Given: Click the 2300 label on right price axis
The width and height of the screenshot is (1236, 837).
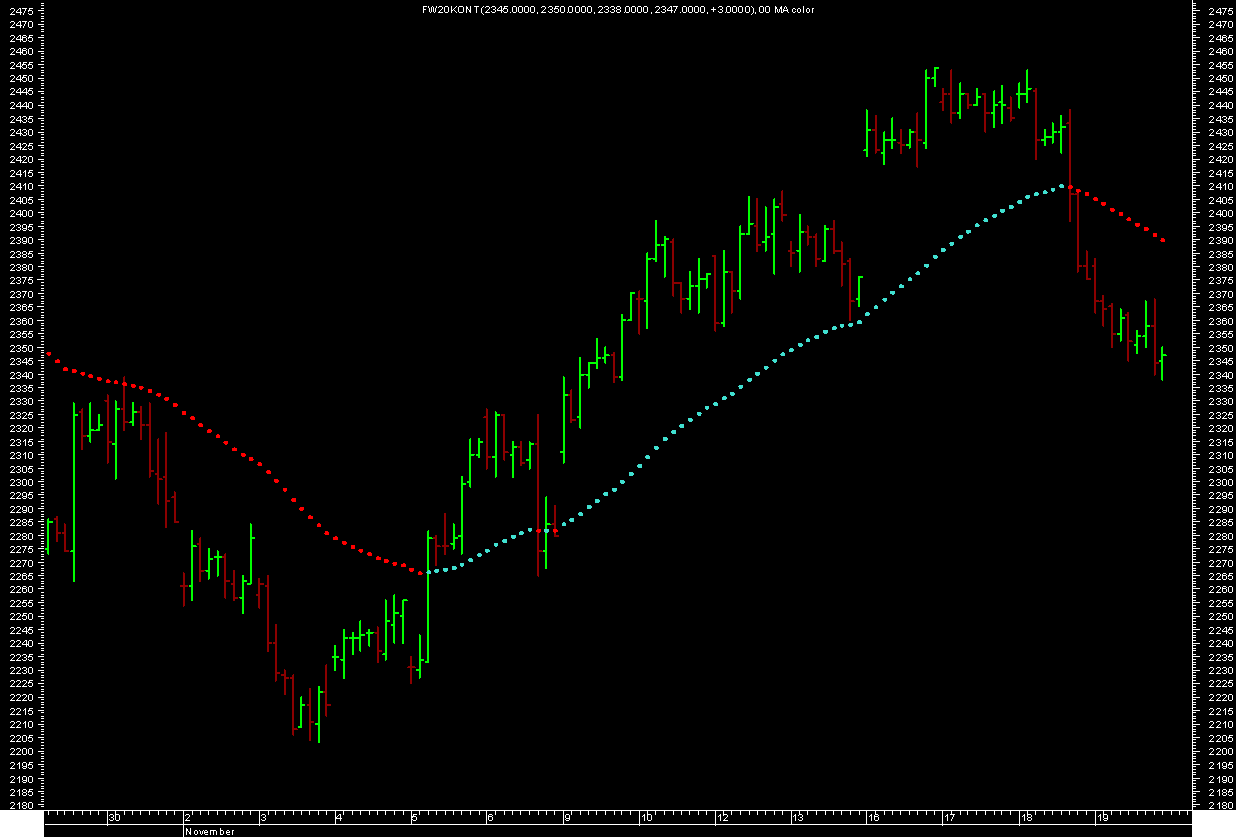Looking at the screenshot, I should coord(1219,482).
